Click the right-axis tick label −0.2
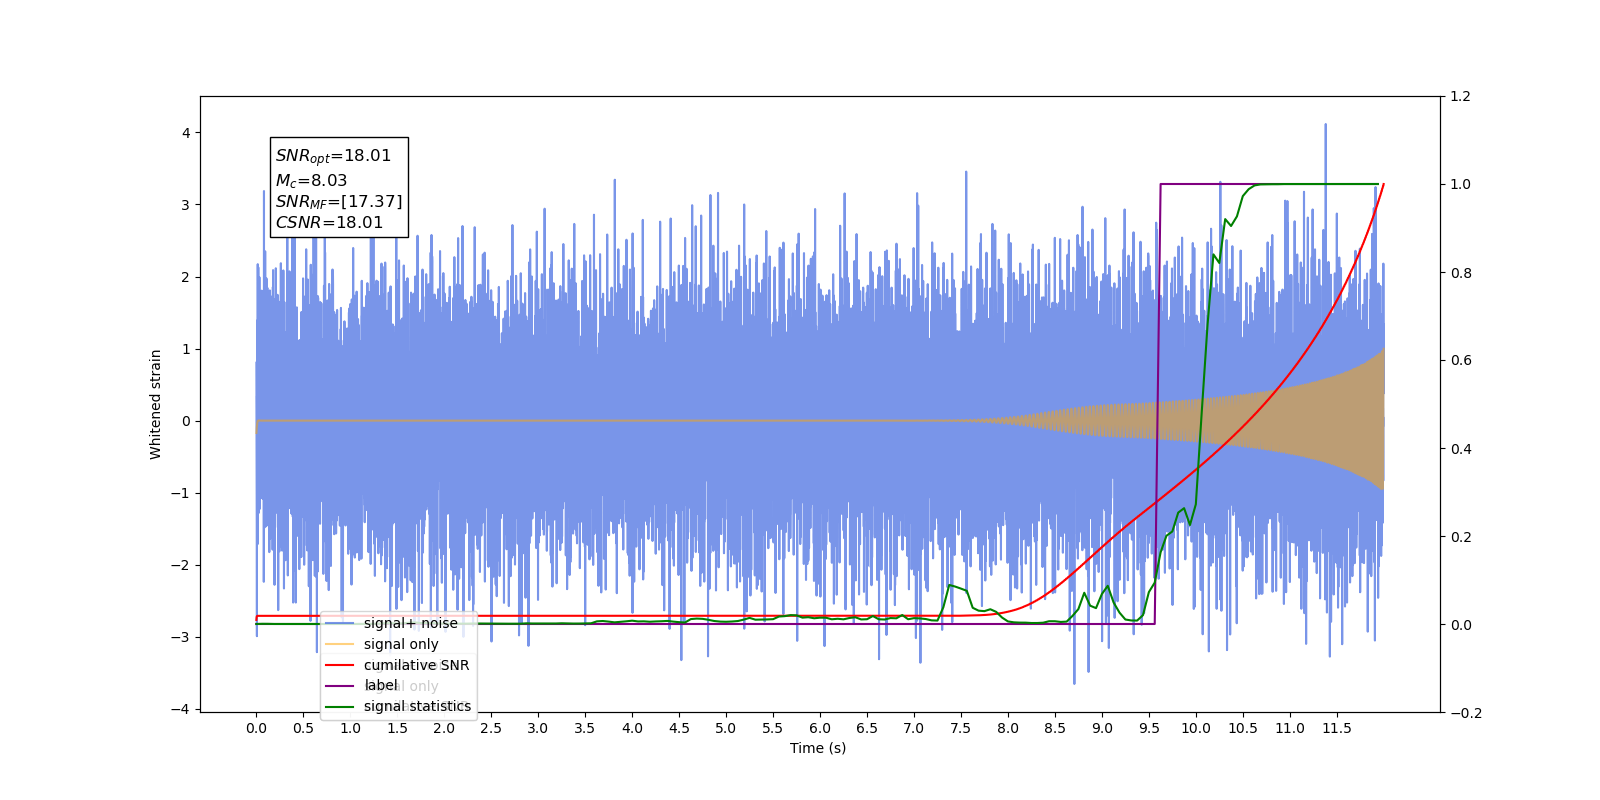The width and height of the screenshot is (1600, 800). click(1466, 713)
